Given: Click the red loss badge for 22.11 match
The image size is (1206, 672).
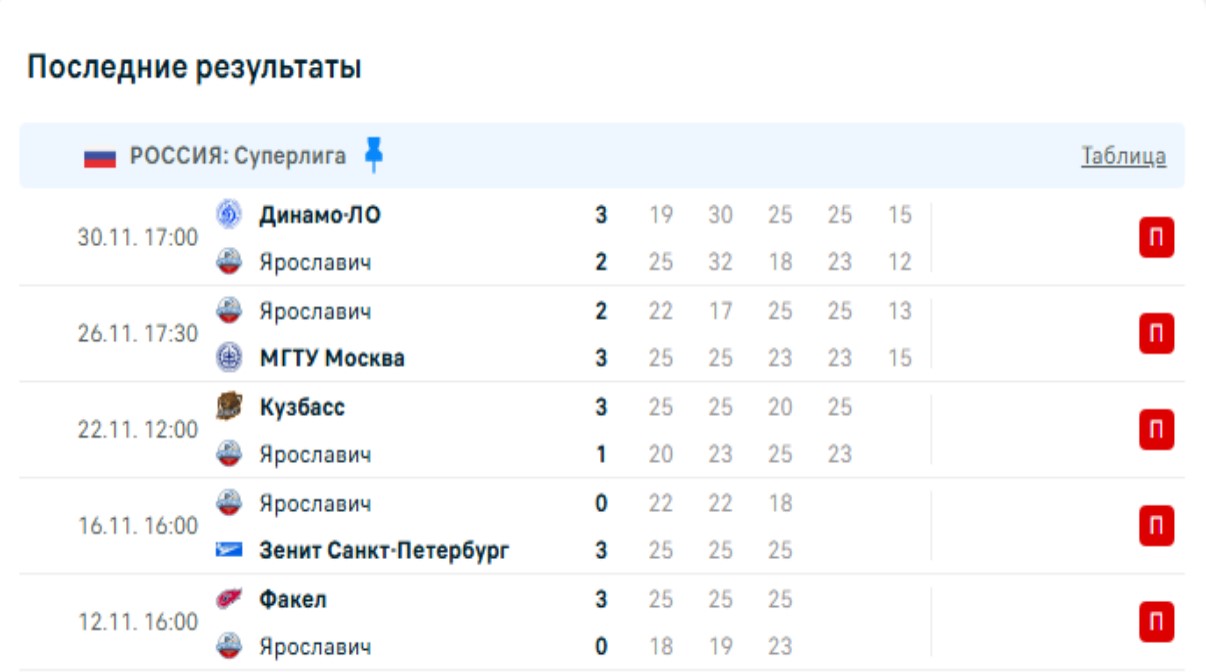Looking at the screenshot, I should 1156,430.
